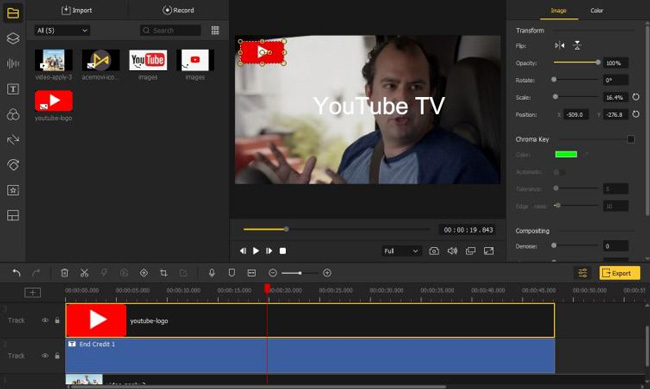Take a snapshot of preview
The width and height of the screenshot is (650, 389).
434,251
